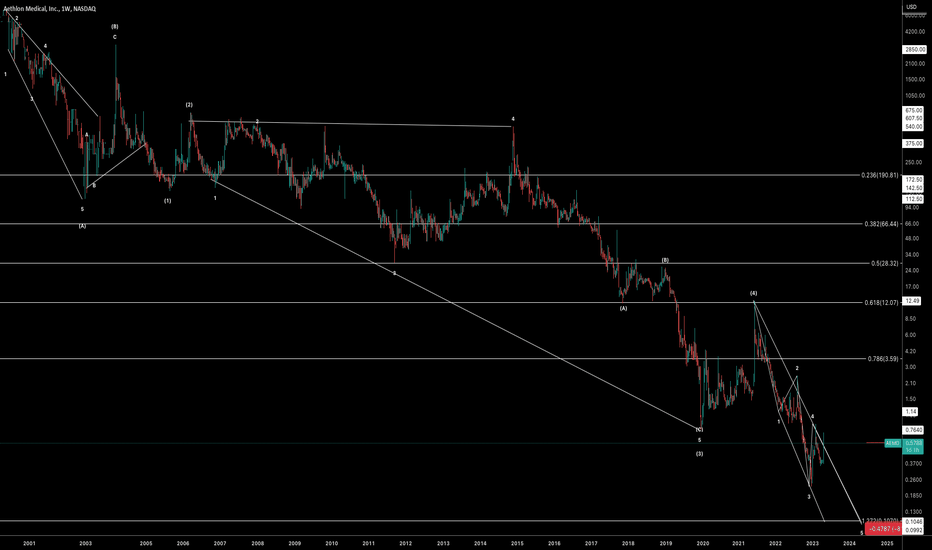
Task: Click the 0.1850 axis value
Action: coord(914,495)
